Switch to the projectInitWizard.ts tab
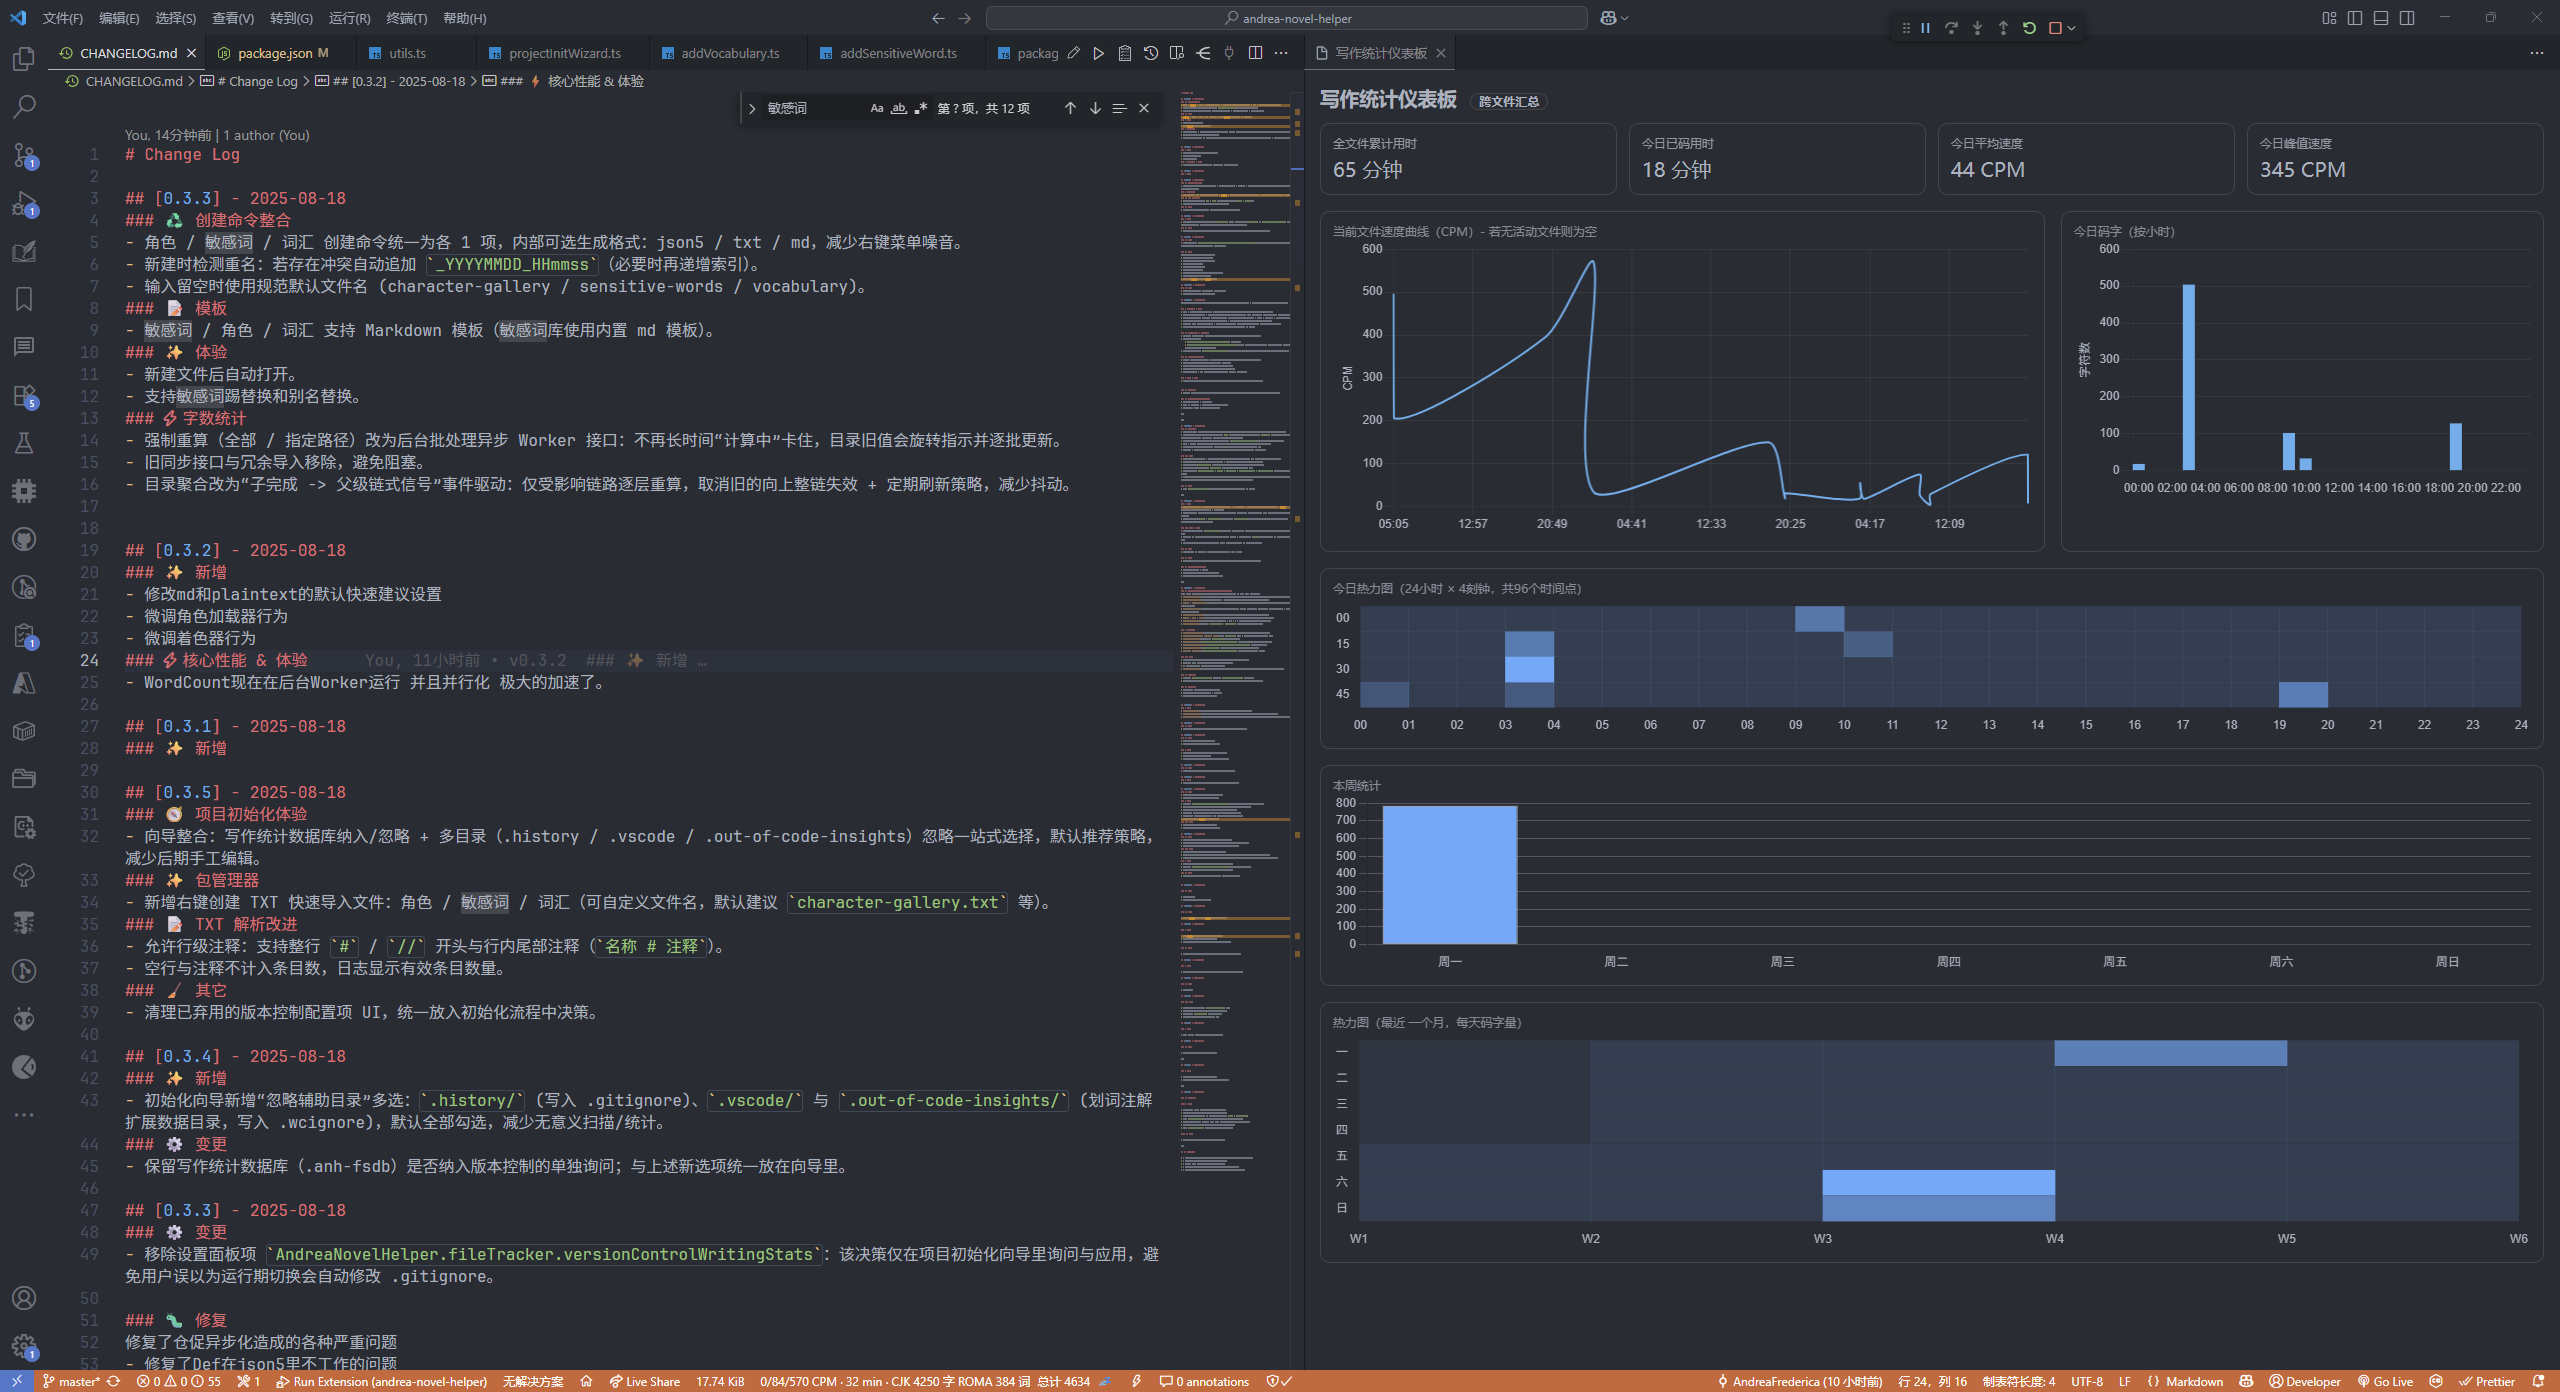This screenshot has height=1392, width=2560. pyautogui.click(x=564, y=53)
